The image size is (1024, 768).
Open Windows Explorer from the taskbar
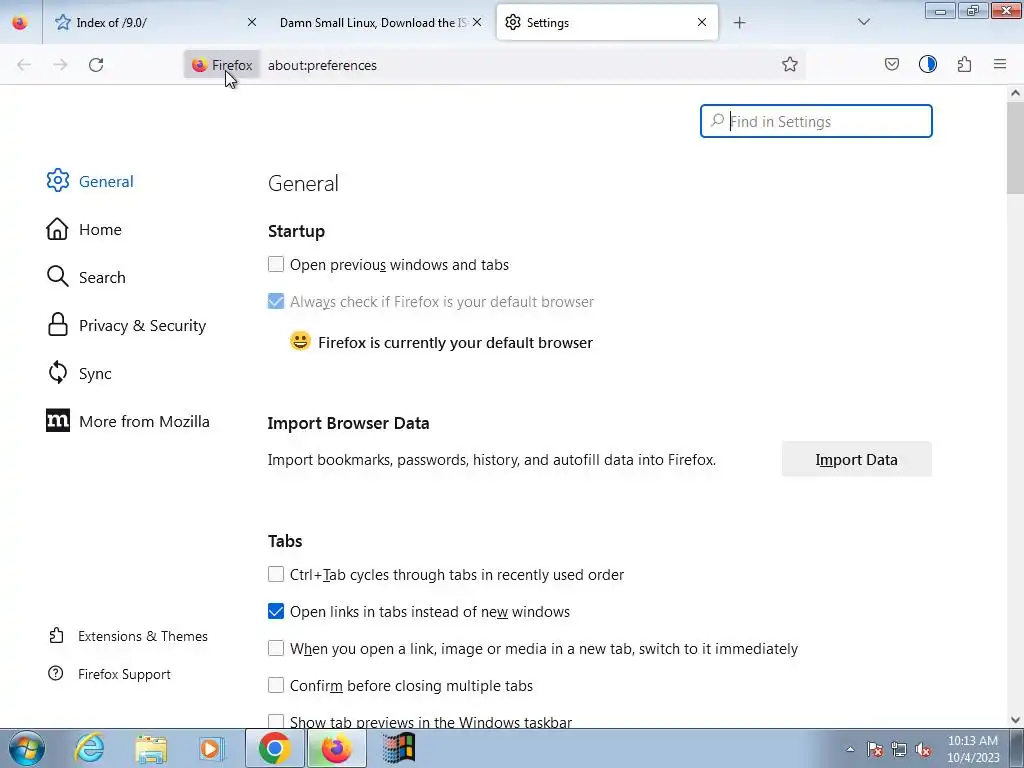tap(151, 748)
